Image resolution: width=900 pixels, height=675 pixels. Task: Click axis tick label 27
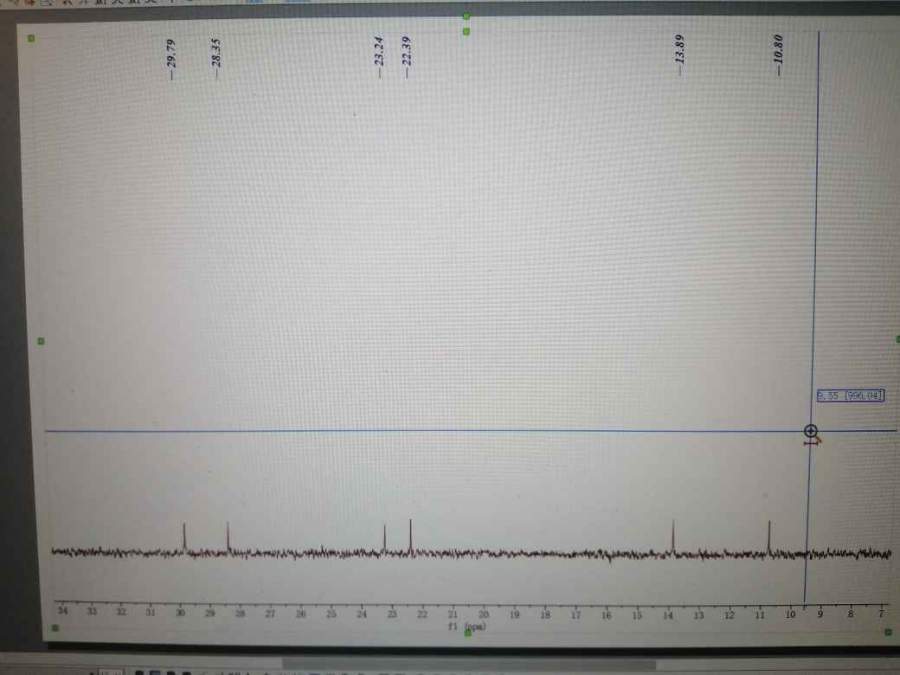tap(270, 613)
